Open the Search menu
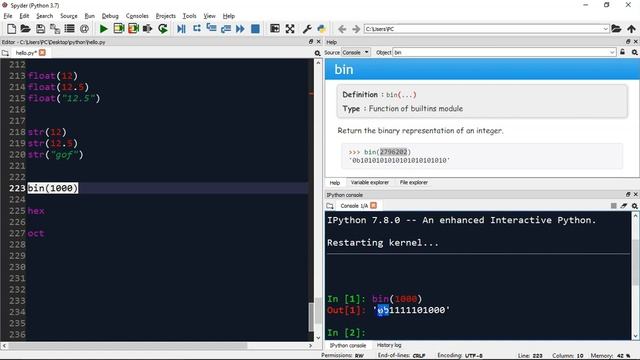Viewport: 640px width, 360px height. pyautogui.click(x=44, y=16)
